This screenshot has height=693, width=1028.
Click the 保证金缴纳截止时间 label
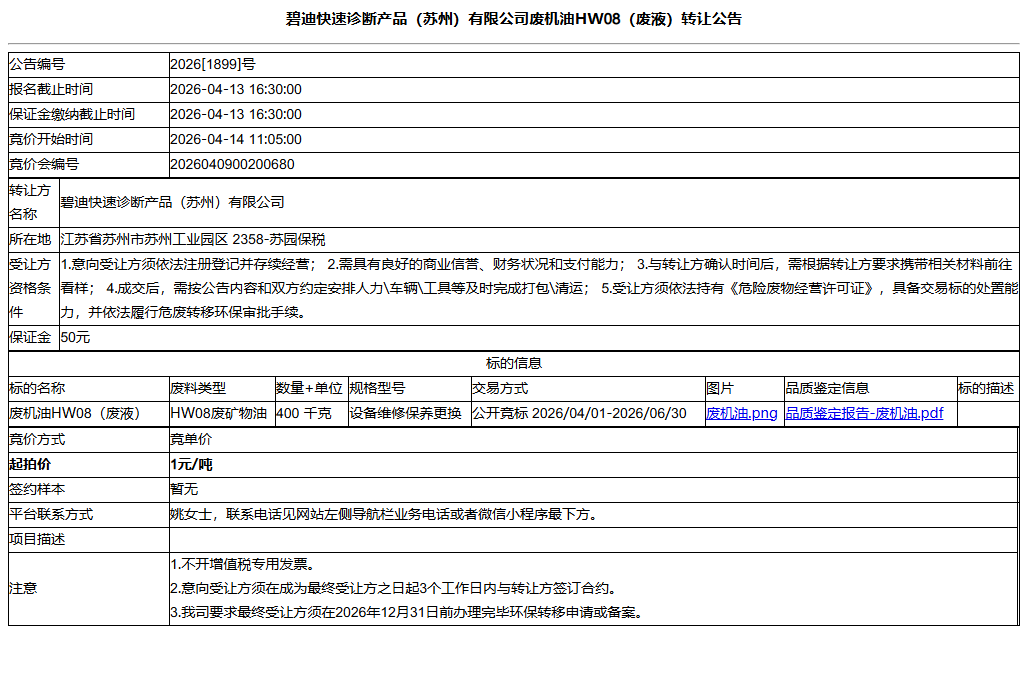[x=72, y=114]
